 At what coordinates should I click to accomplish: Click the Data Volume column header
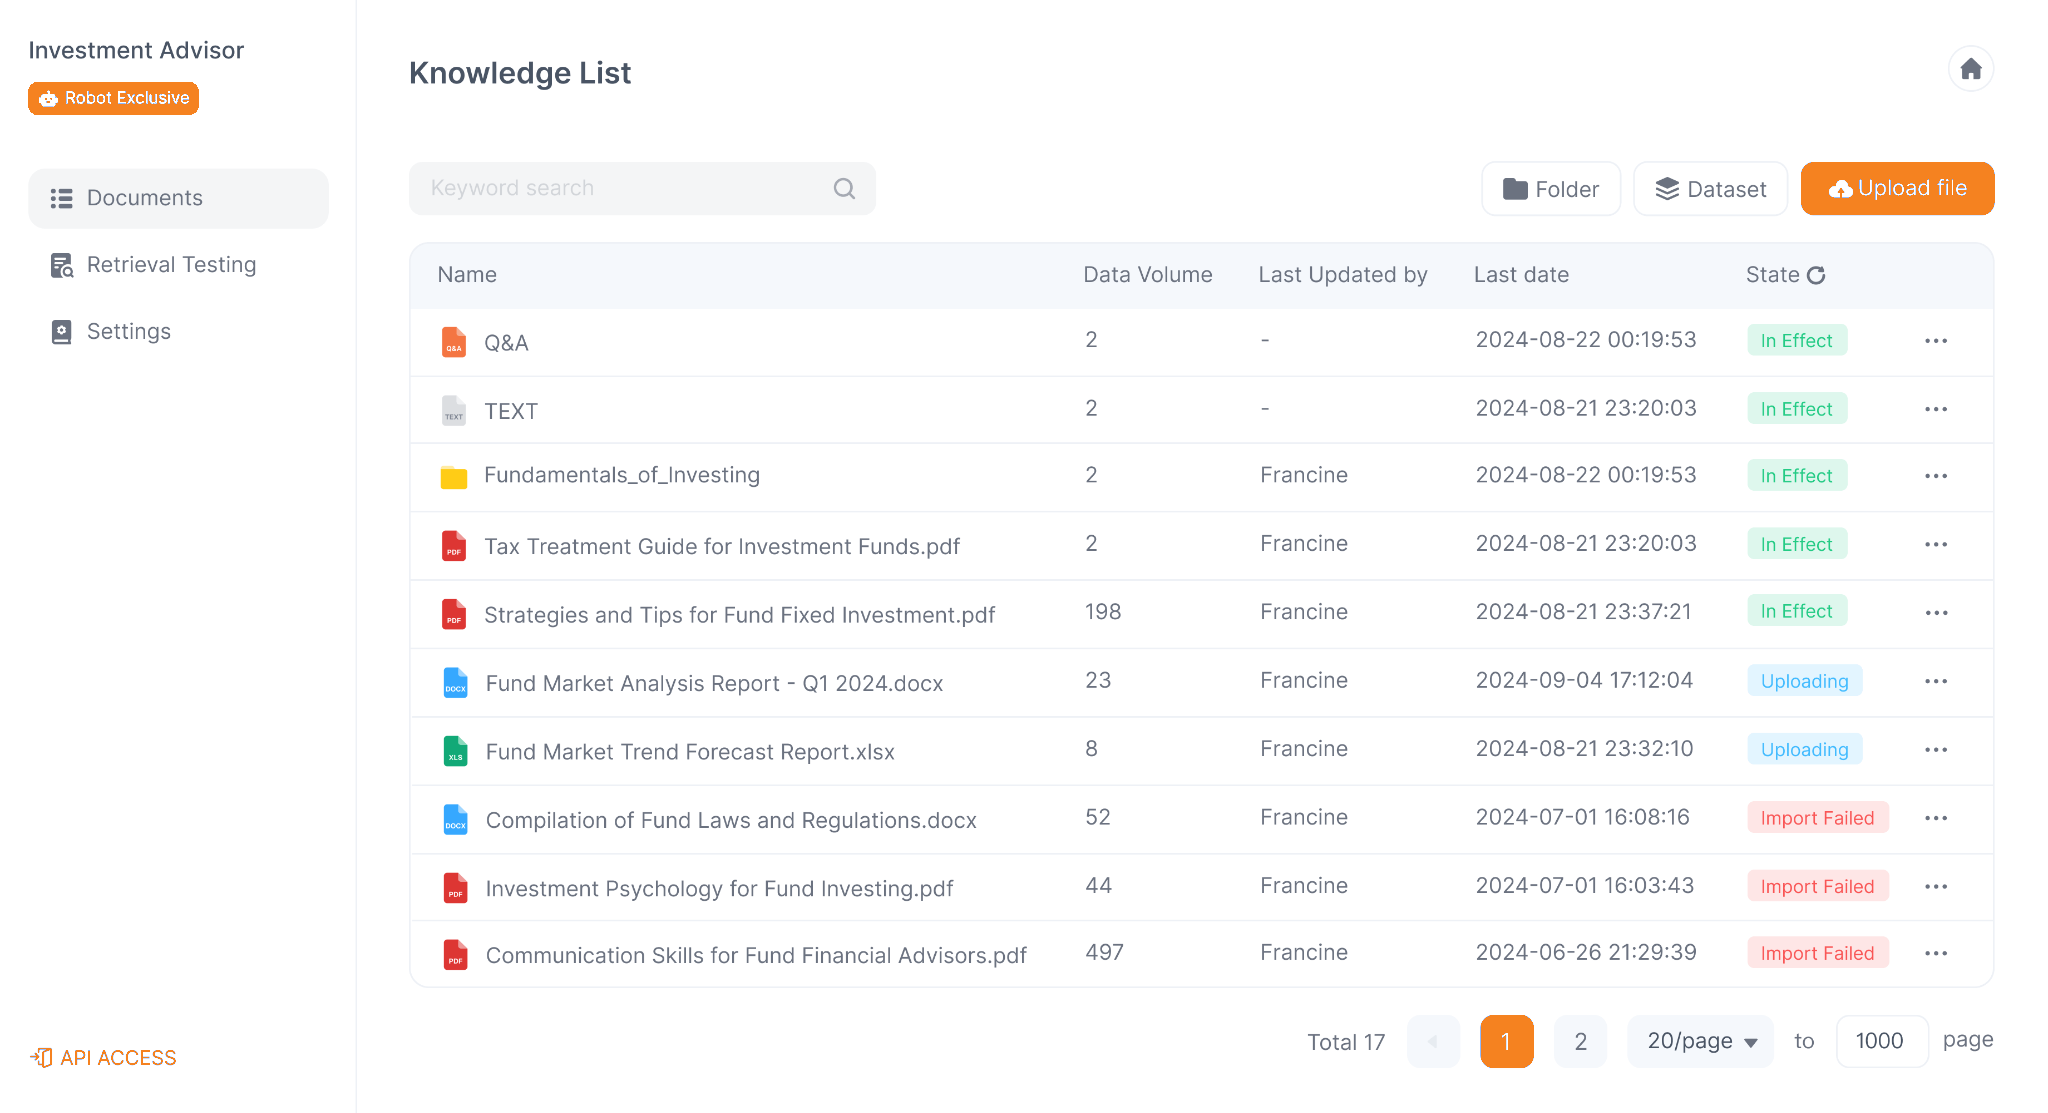1148,275
